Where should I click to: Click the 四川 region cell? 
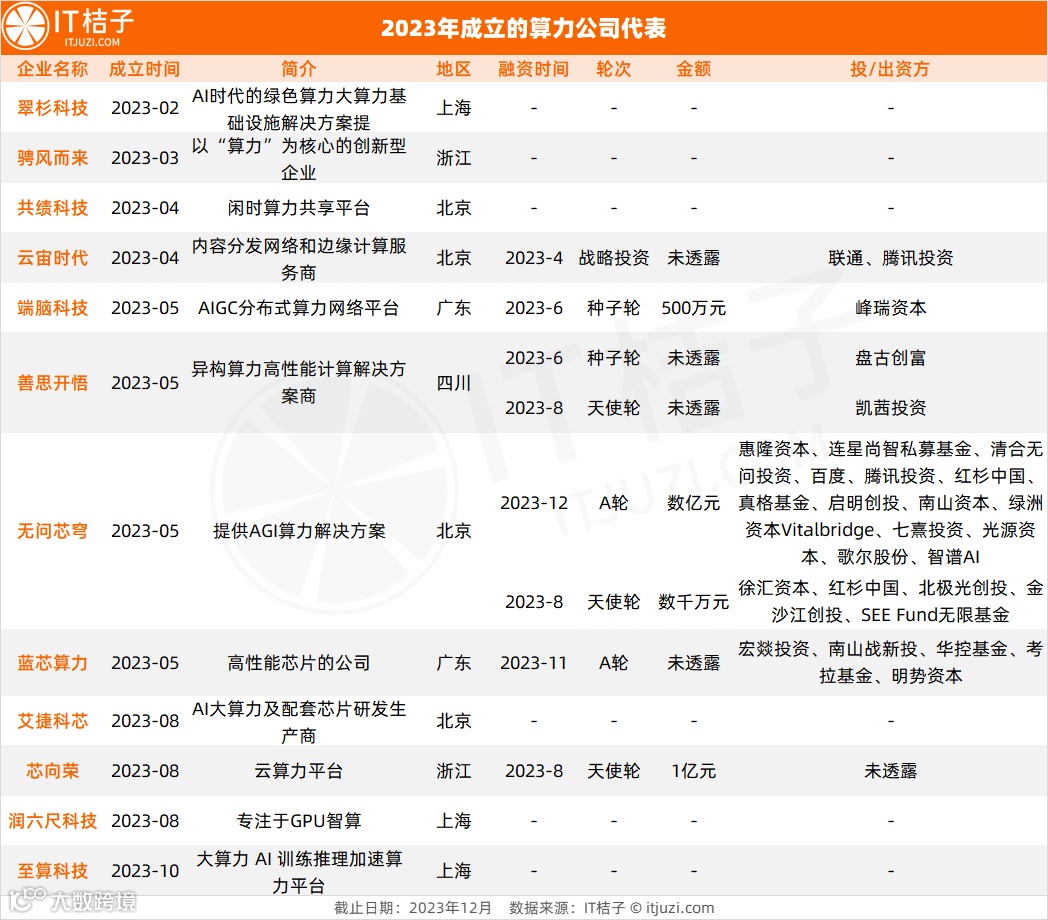(454, 382)
